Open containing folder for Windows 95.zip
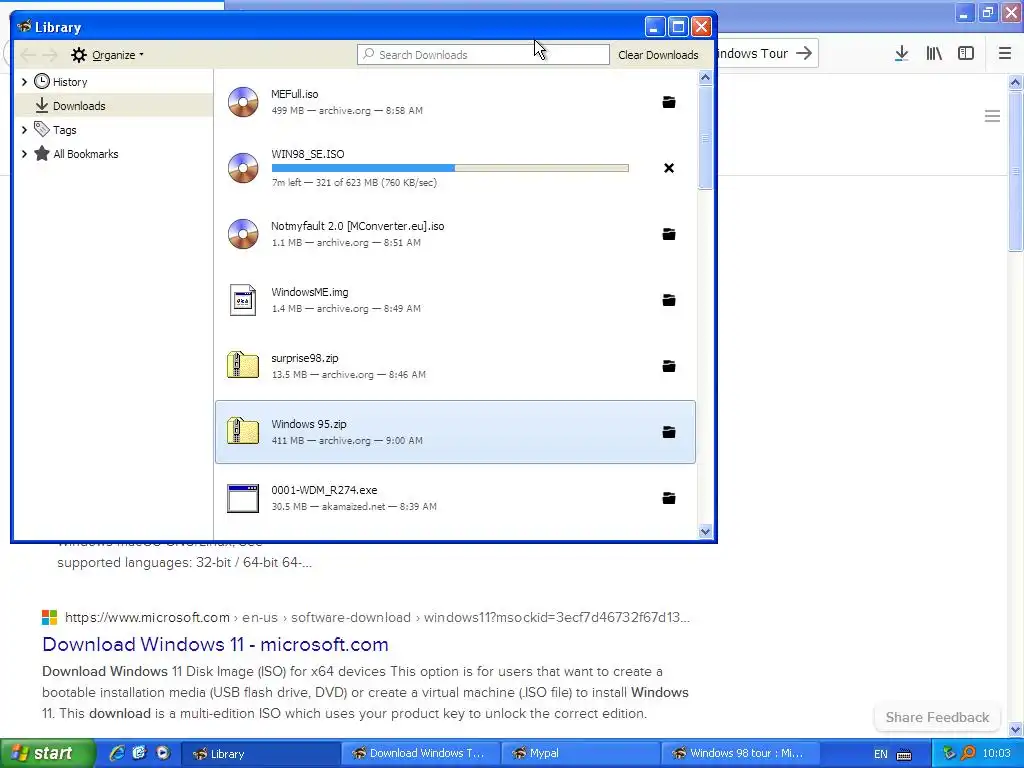The image size is (1024, 768). pos(669,432)
